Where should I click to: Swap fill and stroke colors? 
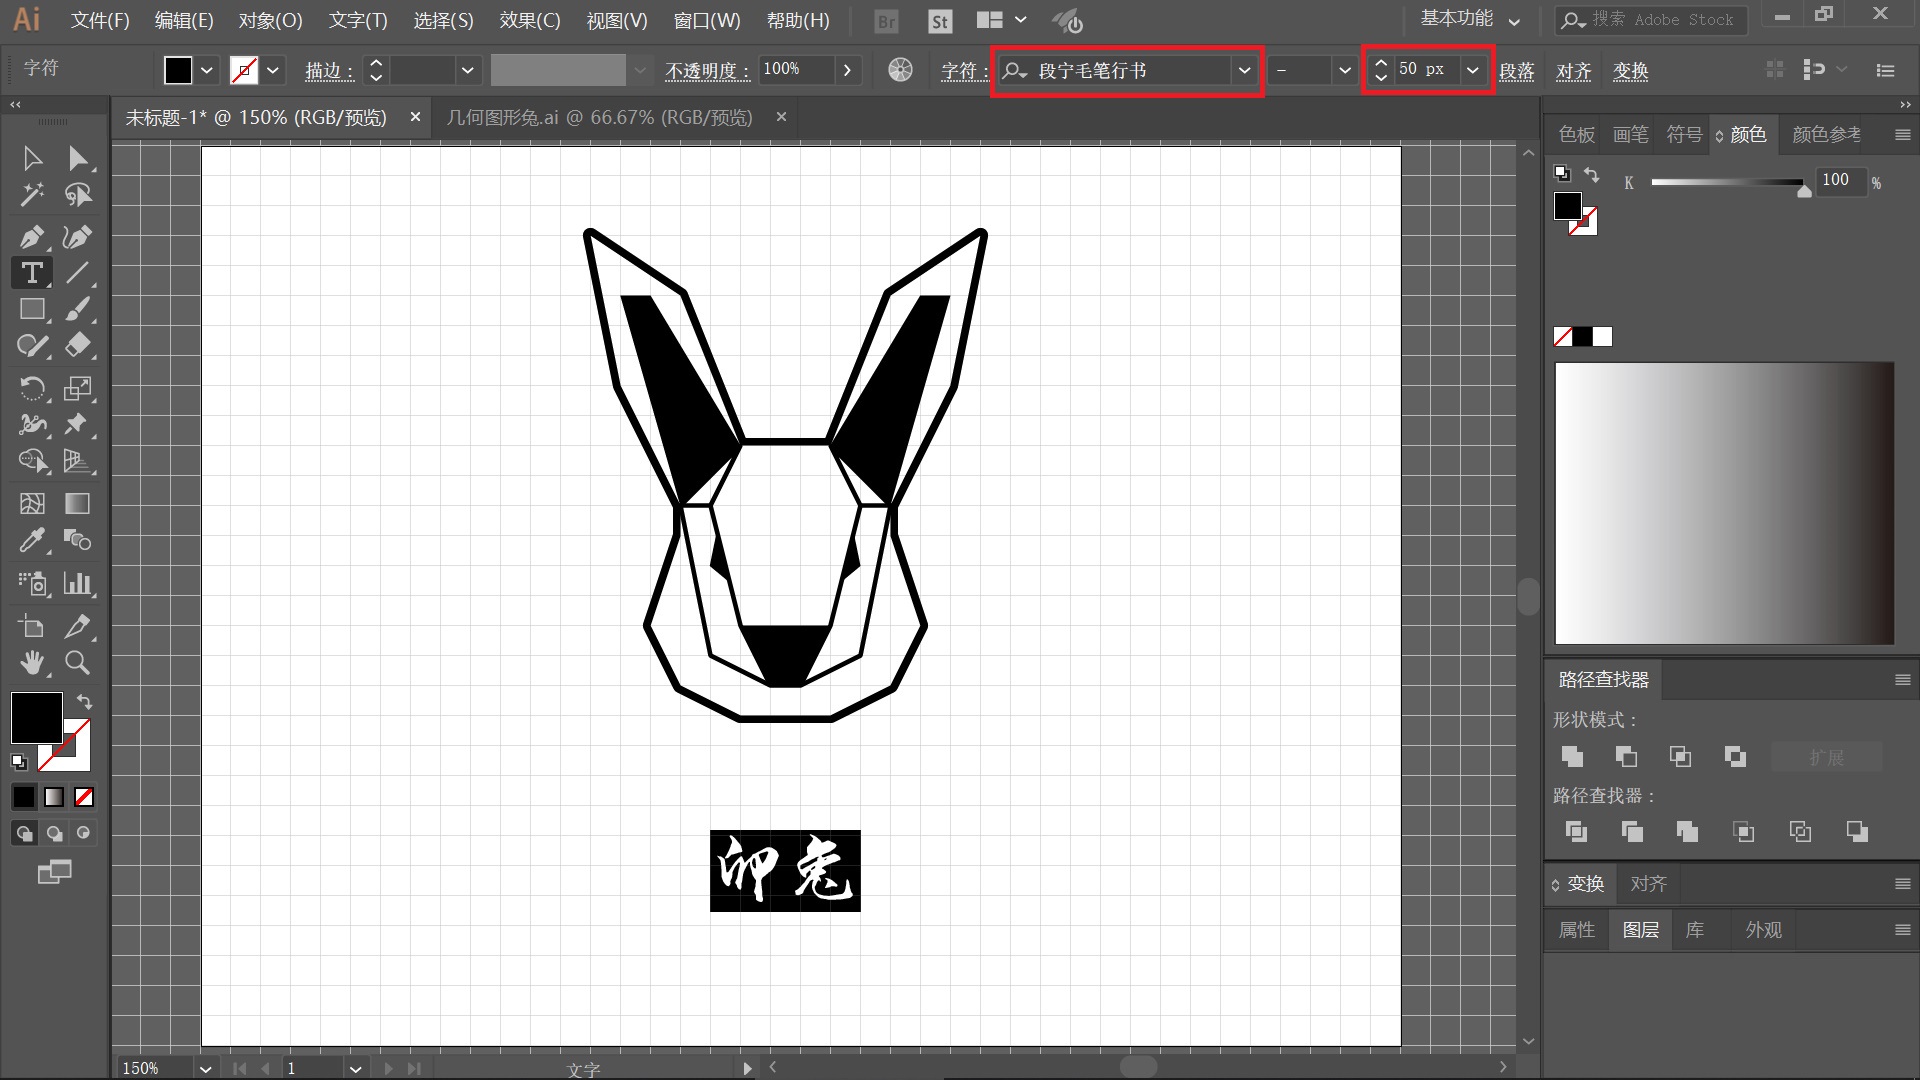(85, 702)
